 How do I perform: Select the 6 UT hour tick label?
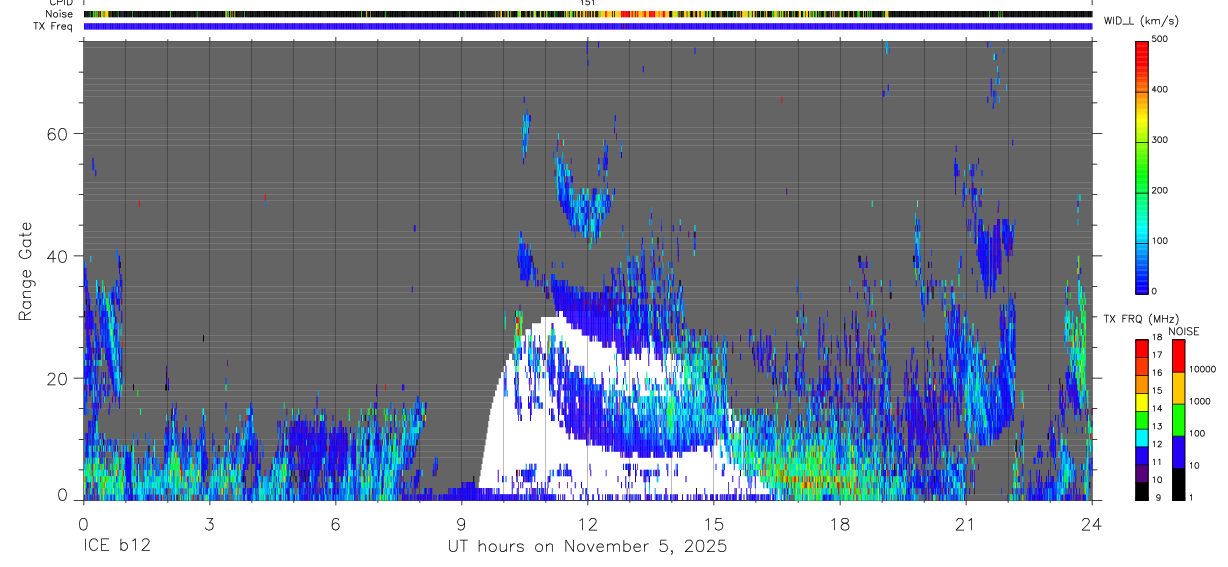(x=335, y=524)
